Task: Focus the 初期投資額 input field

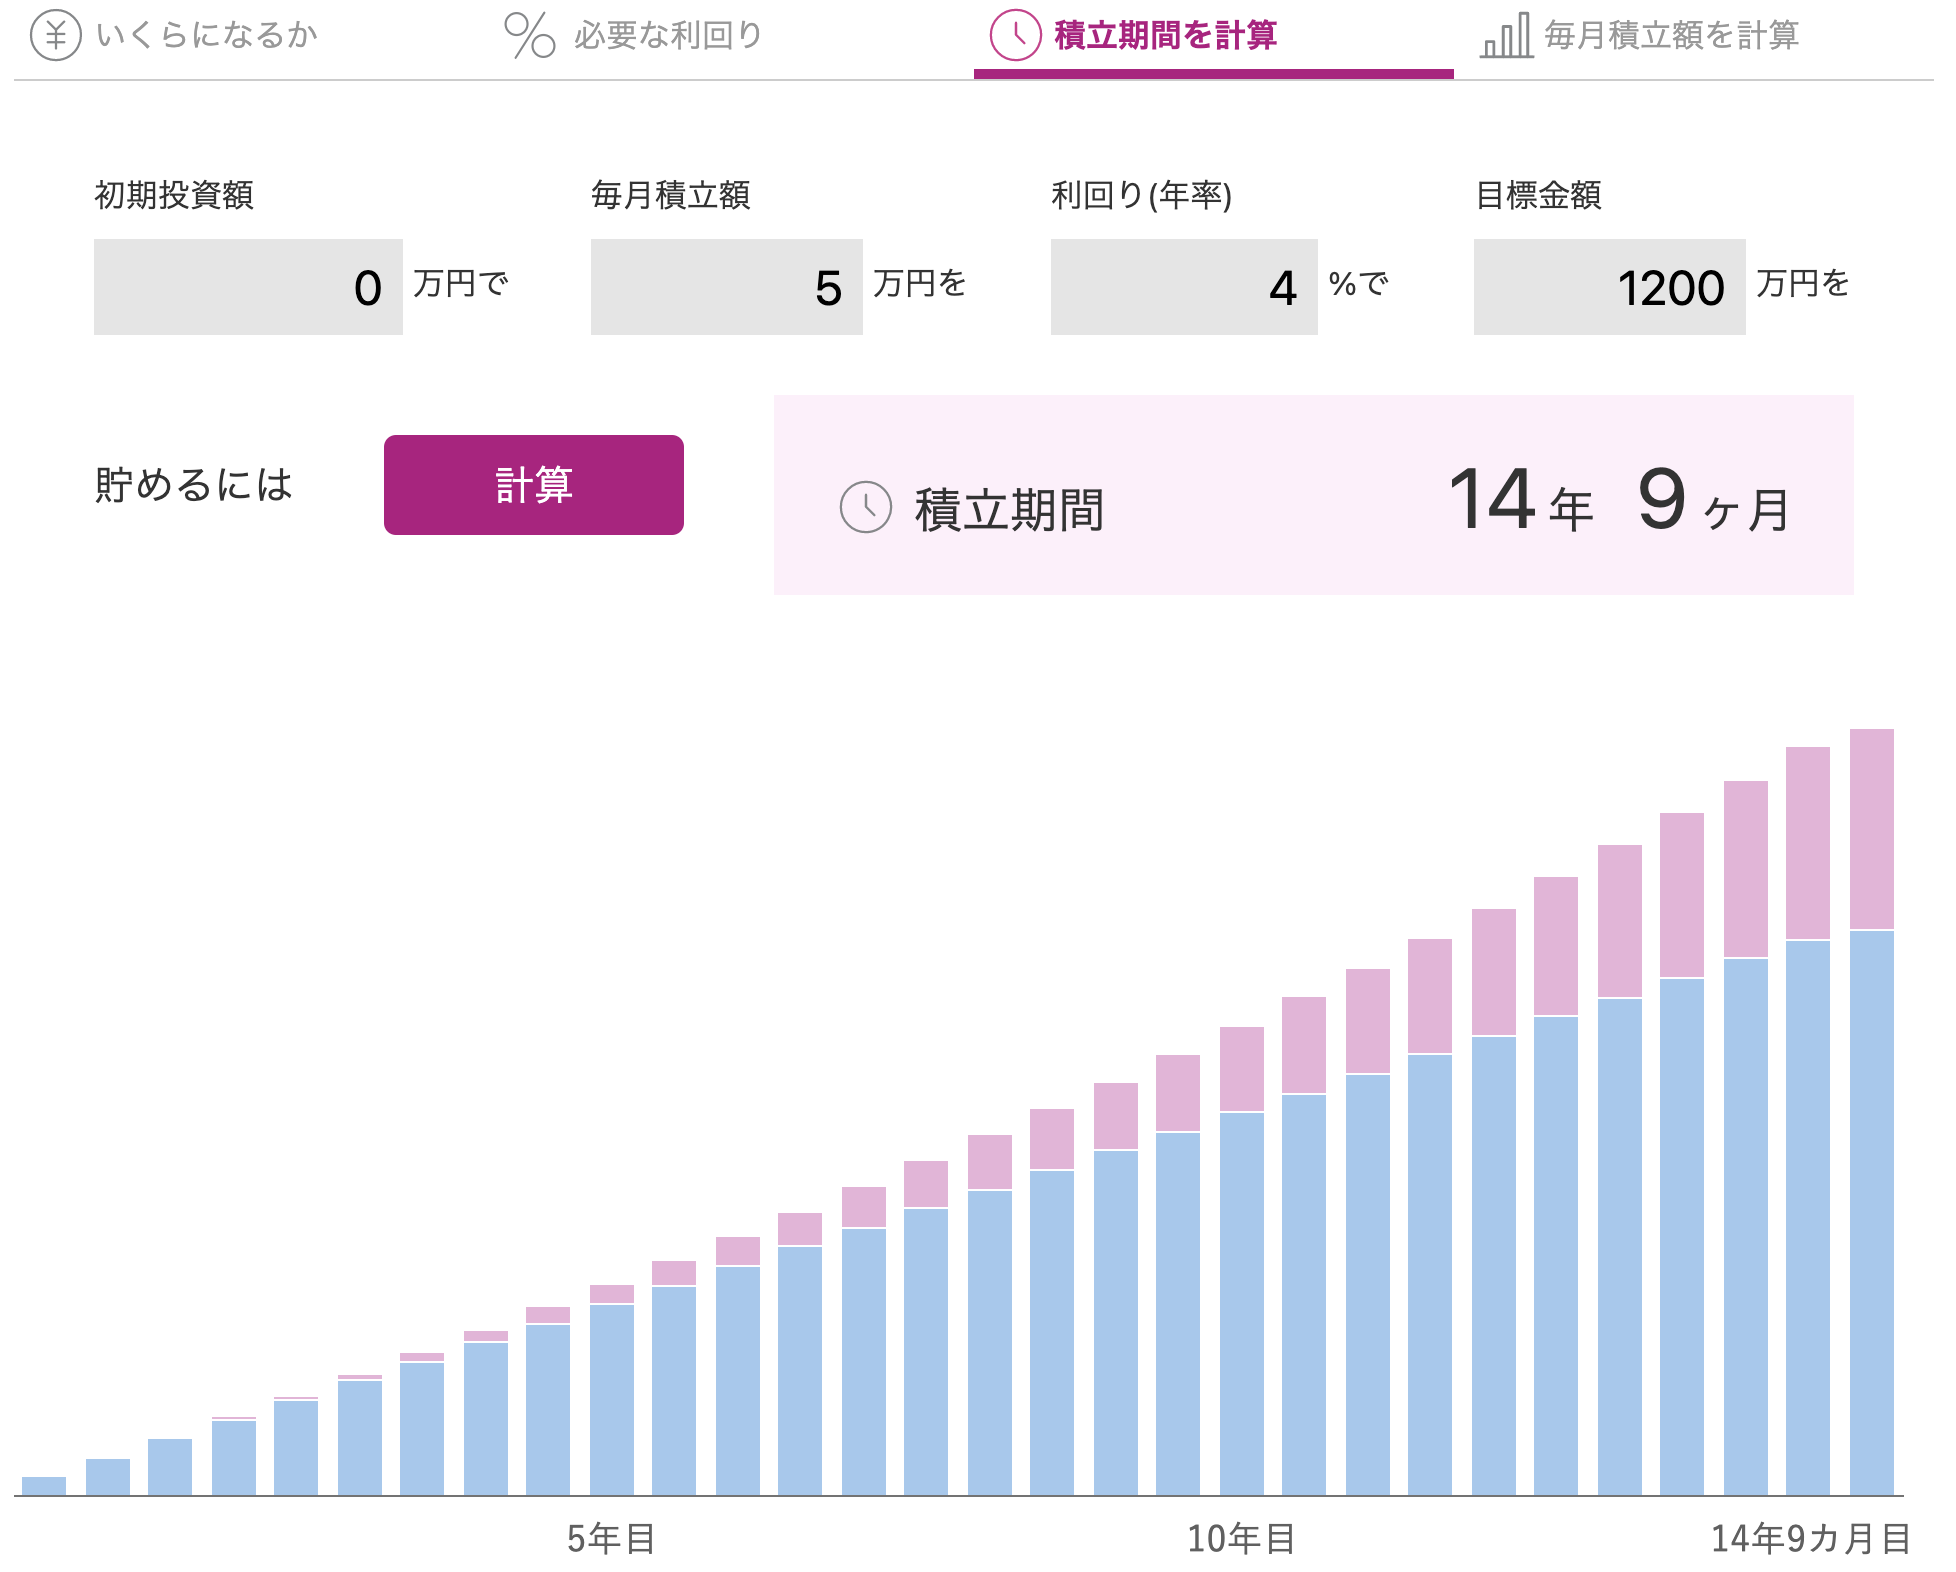Action: click(248, 287)
